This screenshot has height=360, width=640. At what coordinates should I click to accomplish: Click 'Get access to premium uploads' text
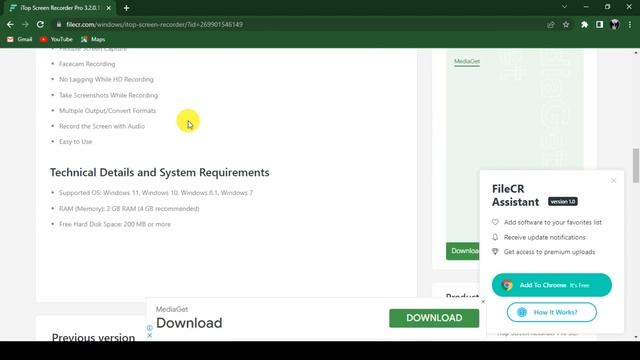coord(549,252)
